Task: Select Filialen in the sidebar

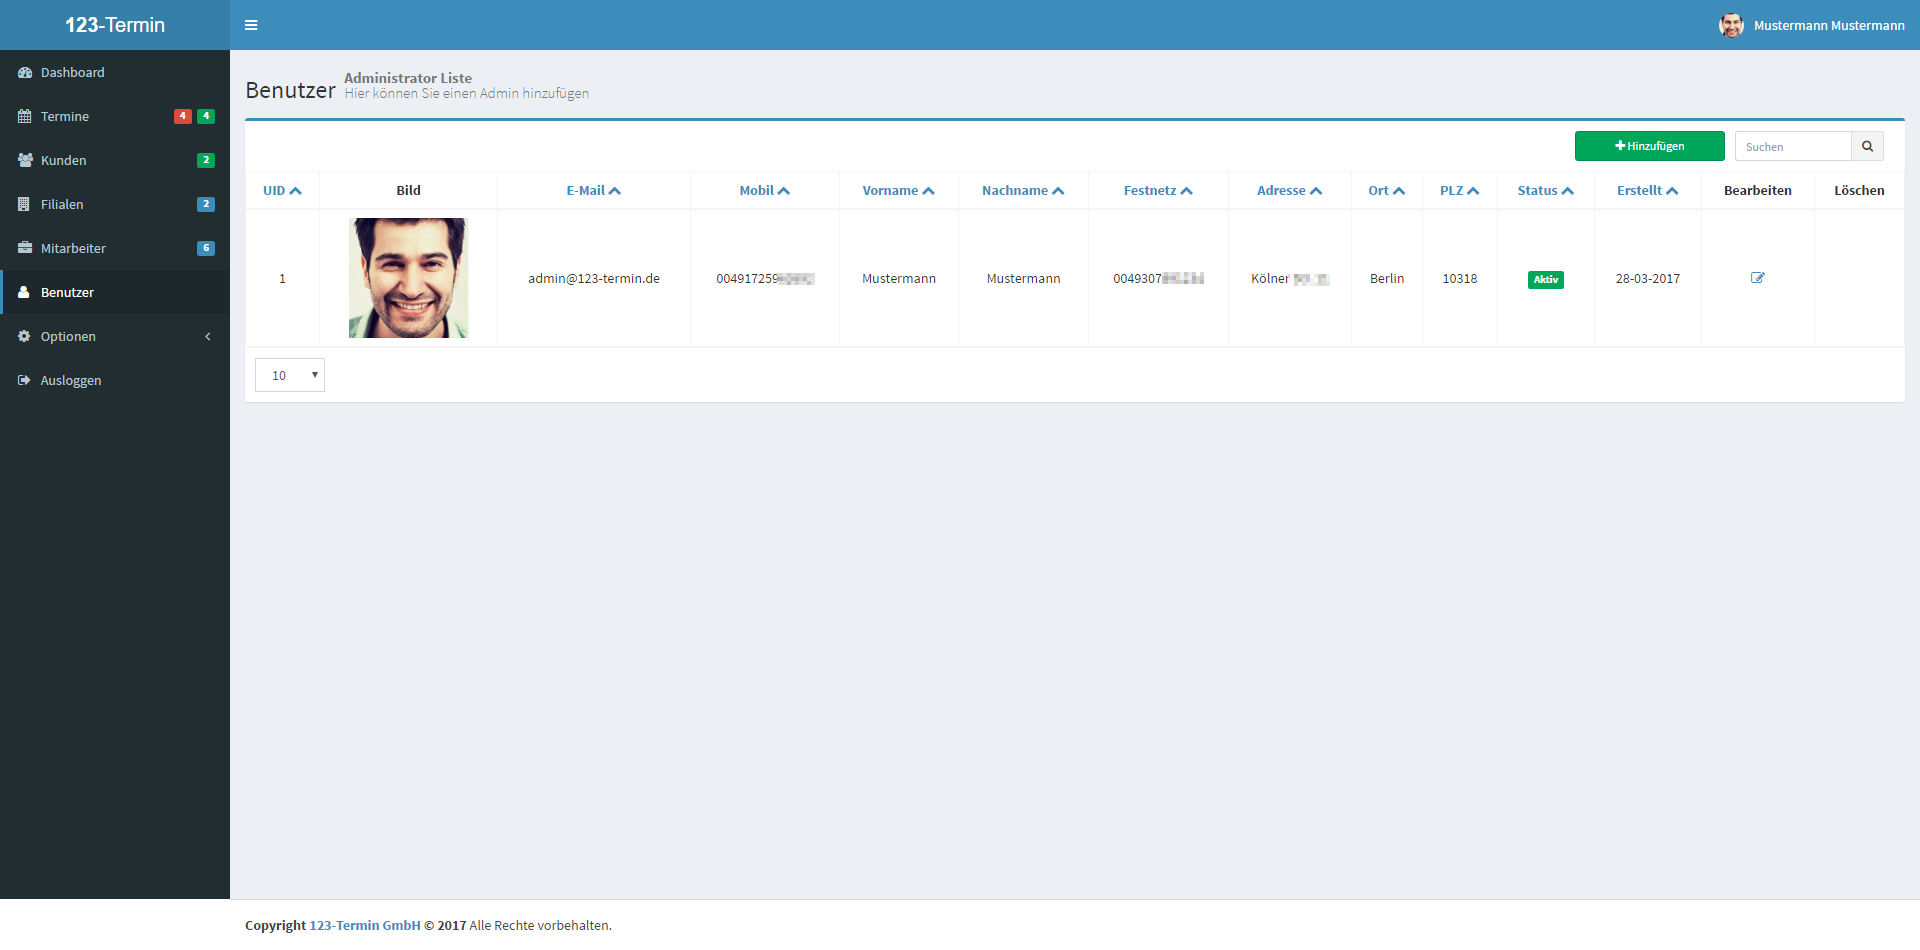Action: coord(62,205)
